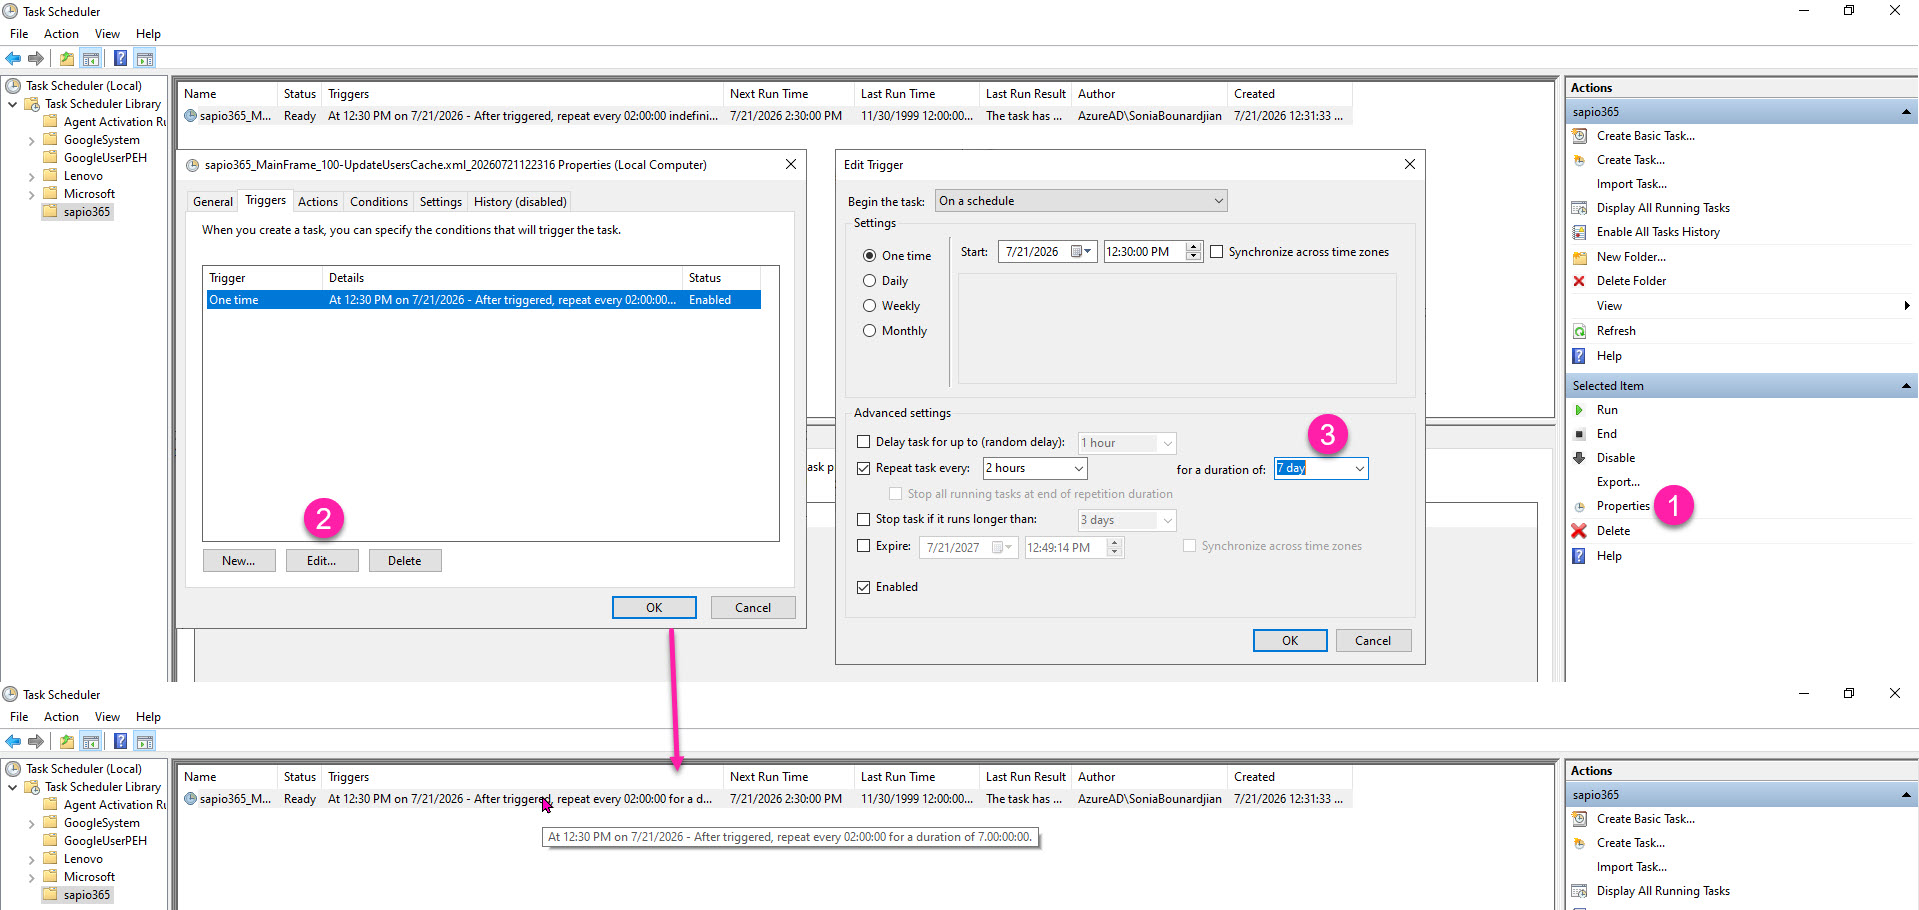This screenshot has height=910, width=1919.
Task: Click the Edit... button in Triggers tab
Action: click(322, 561)
